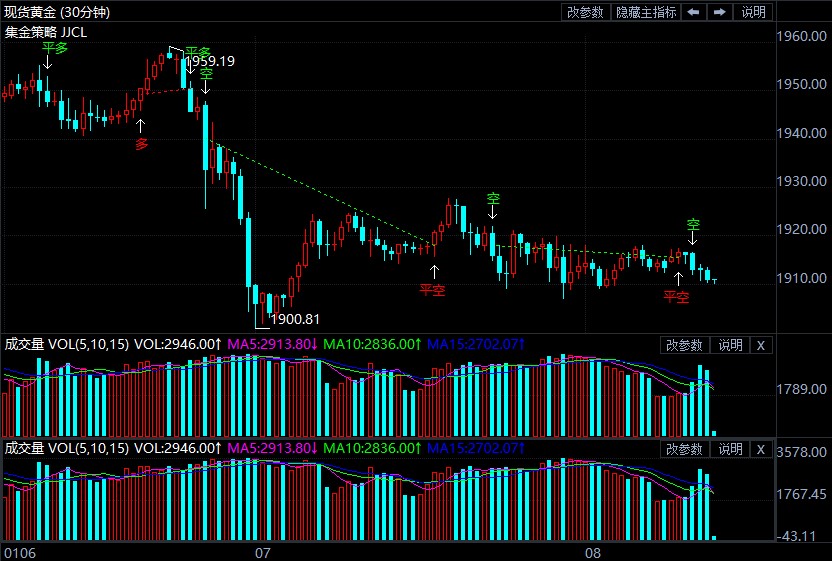
Task: Click MA10:2836.00 in second volume panel
Action: (372, 448)
